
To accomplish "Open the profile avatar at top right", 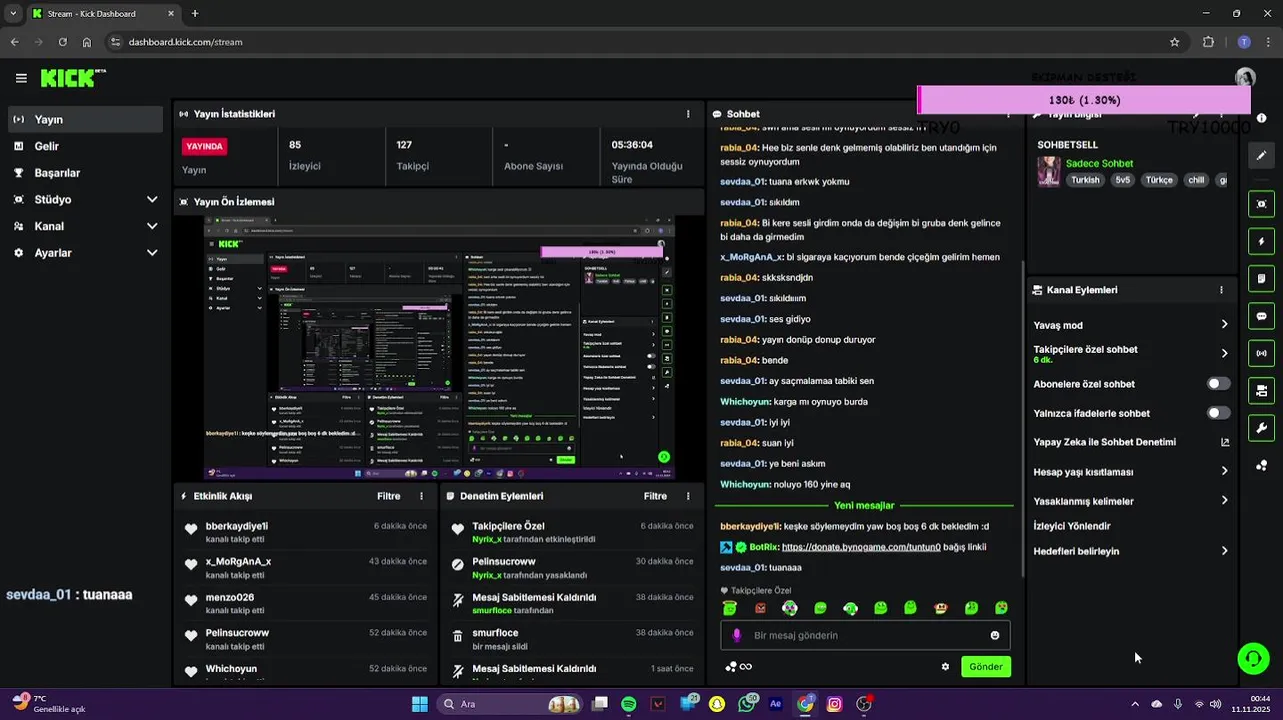I will [x=1245, y=78].
